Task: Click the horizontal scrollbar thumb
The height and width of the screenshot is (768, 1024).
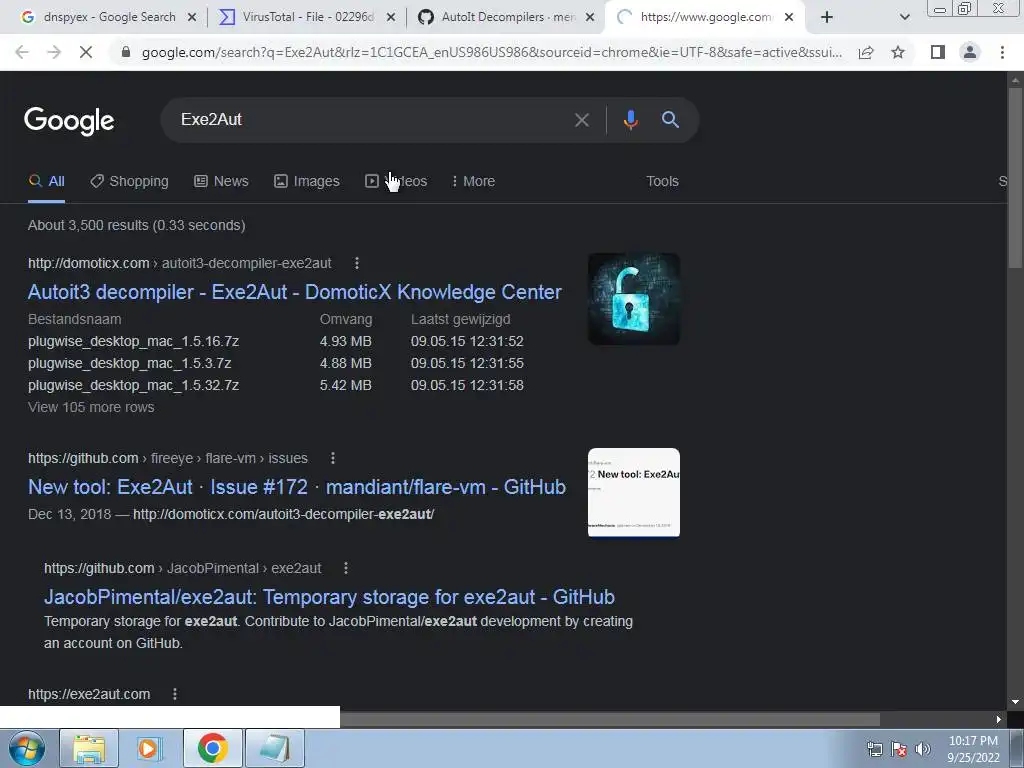Action: tap(610, 720)
